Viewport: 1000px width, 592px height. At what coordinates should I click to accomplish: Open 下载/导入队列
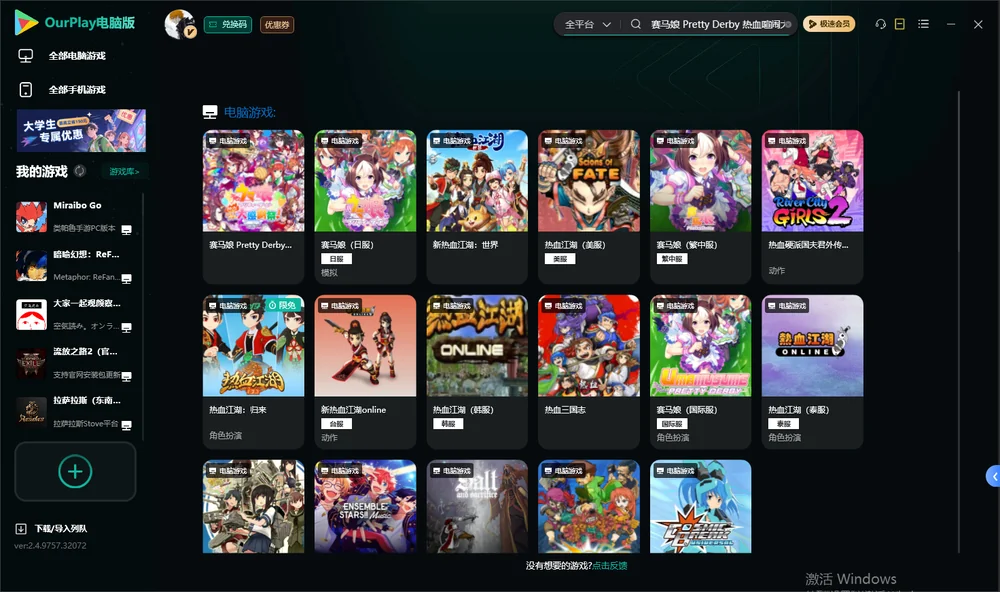point(52,528)
